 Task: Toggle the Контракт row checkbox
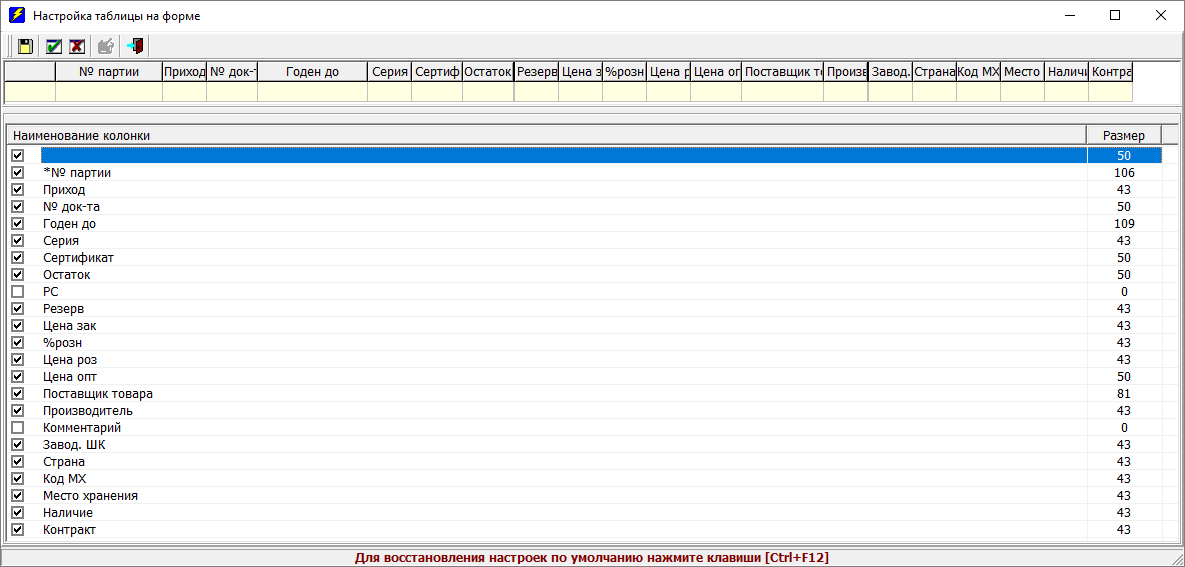pos(17,530)
